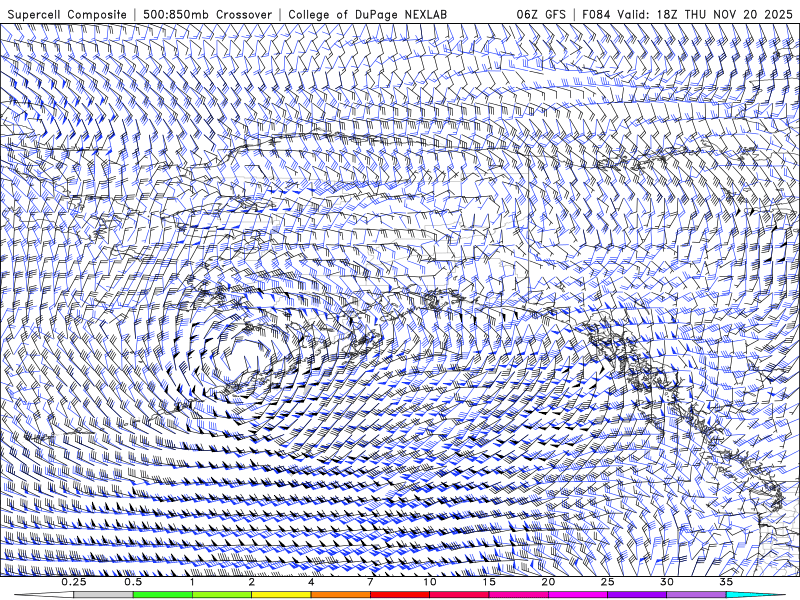Click the gray color swatch in the legend
The height and width of the screenshot is (600, 800).
pos(103,595)
